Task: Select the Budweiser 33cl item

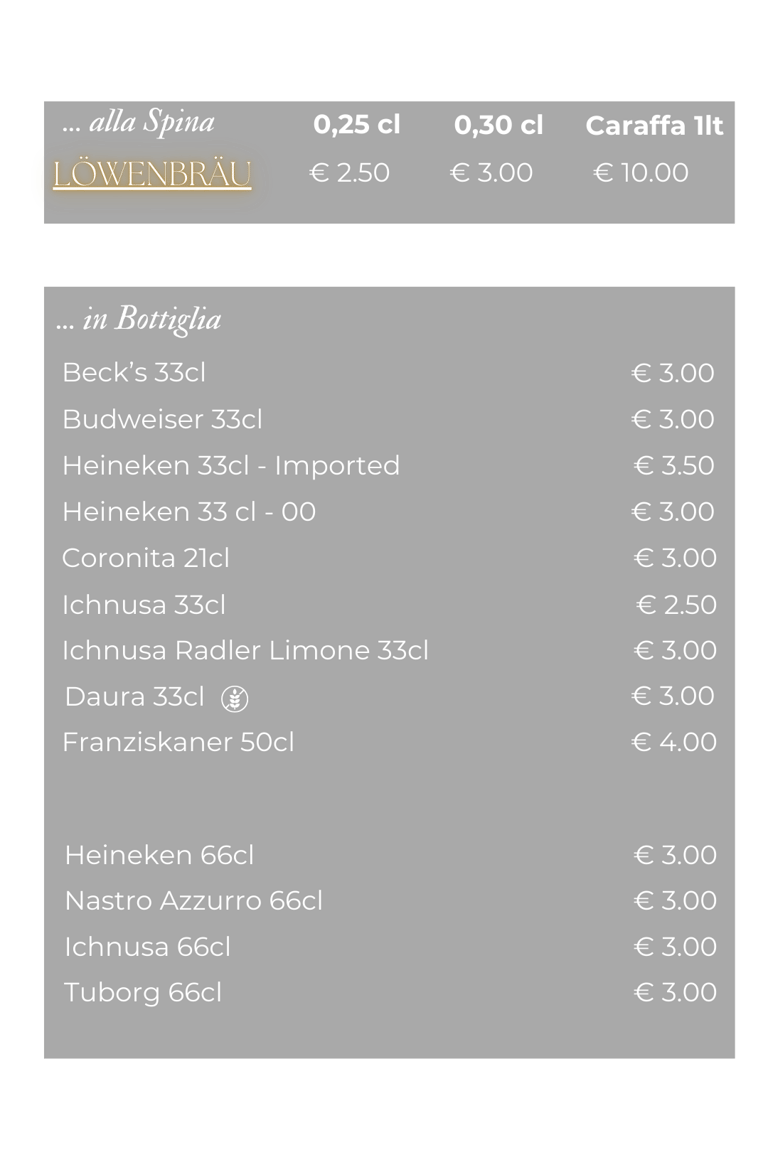Action: point(162,419)
